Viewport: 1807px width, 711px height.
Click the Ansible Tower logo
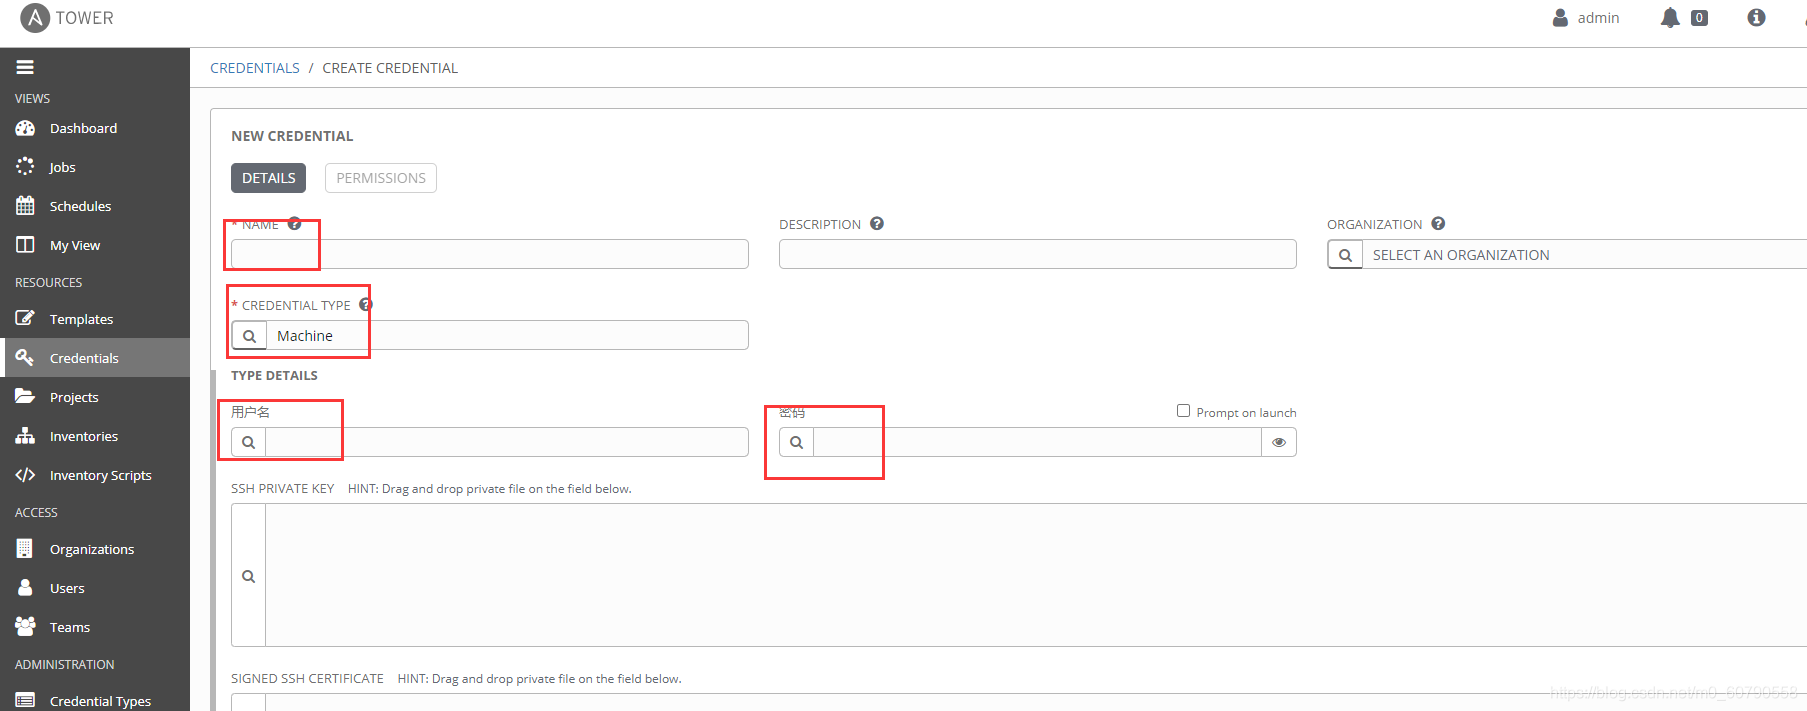(x=67, y=18)
